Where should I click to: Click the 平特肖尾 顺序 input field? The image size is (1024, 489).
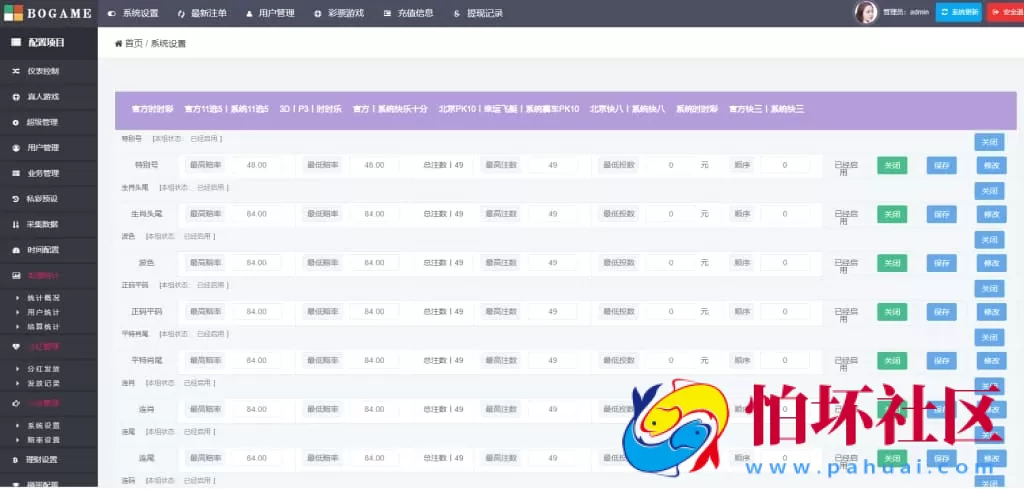click(784, 361)
